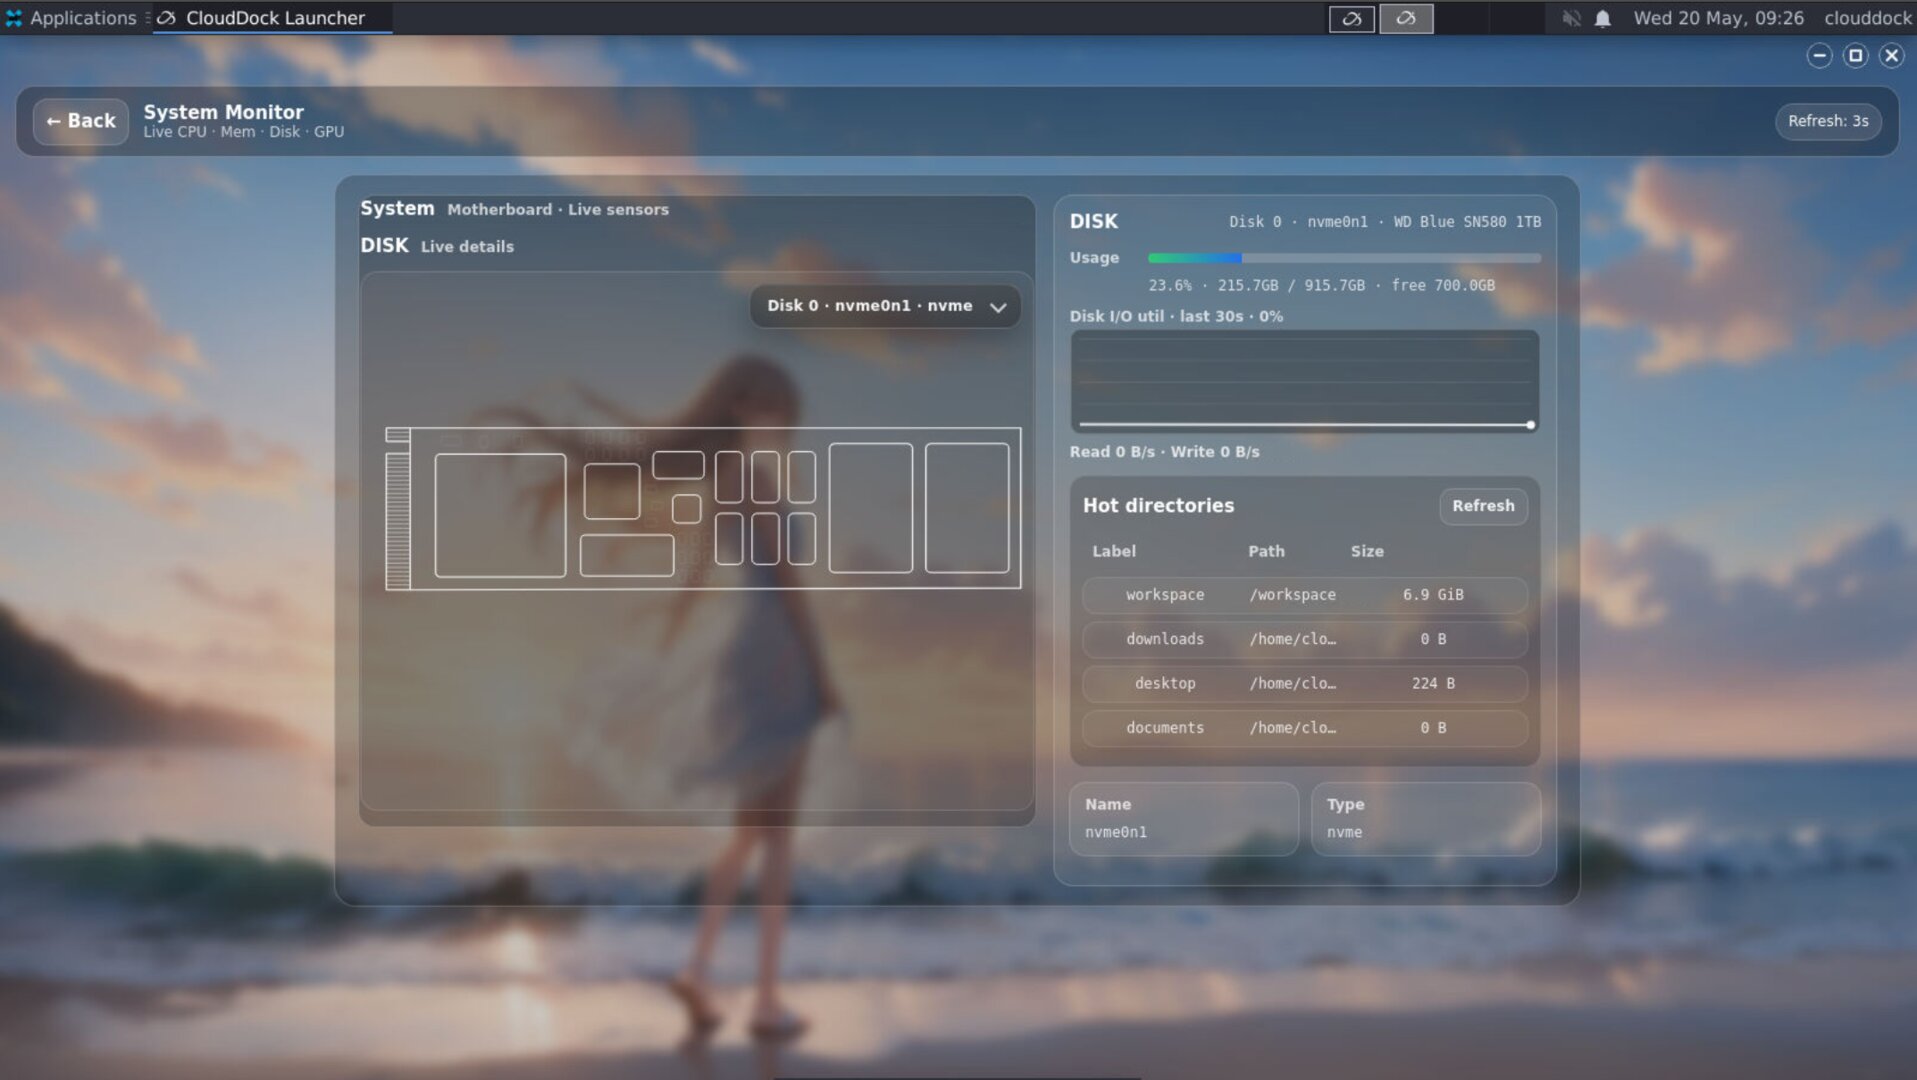The image size is (1917, 1080).
Task: Refresh the Hot directories list
Action: tap(1482, 506)
